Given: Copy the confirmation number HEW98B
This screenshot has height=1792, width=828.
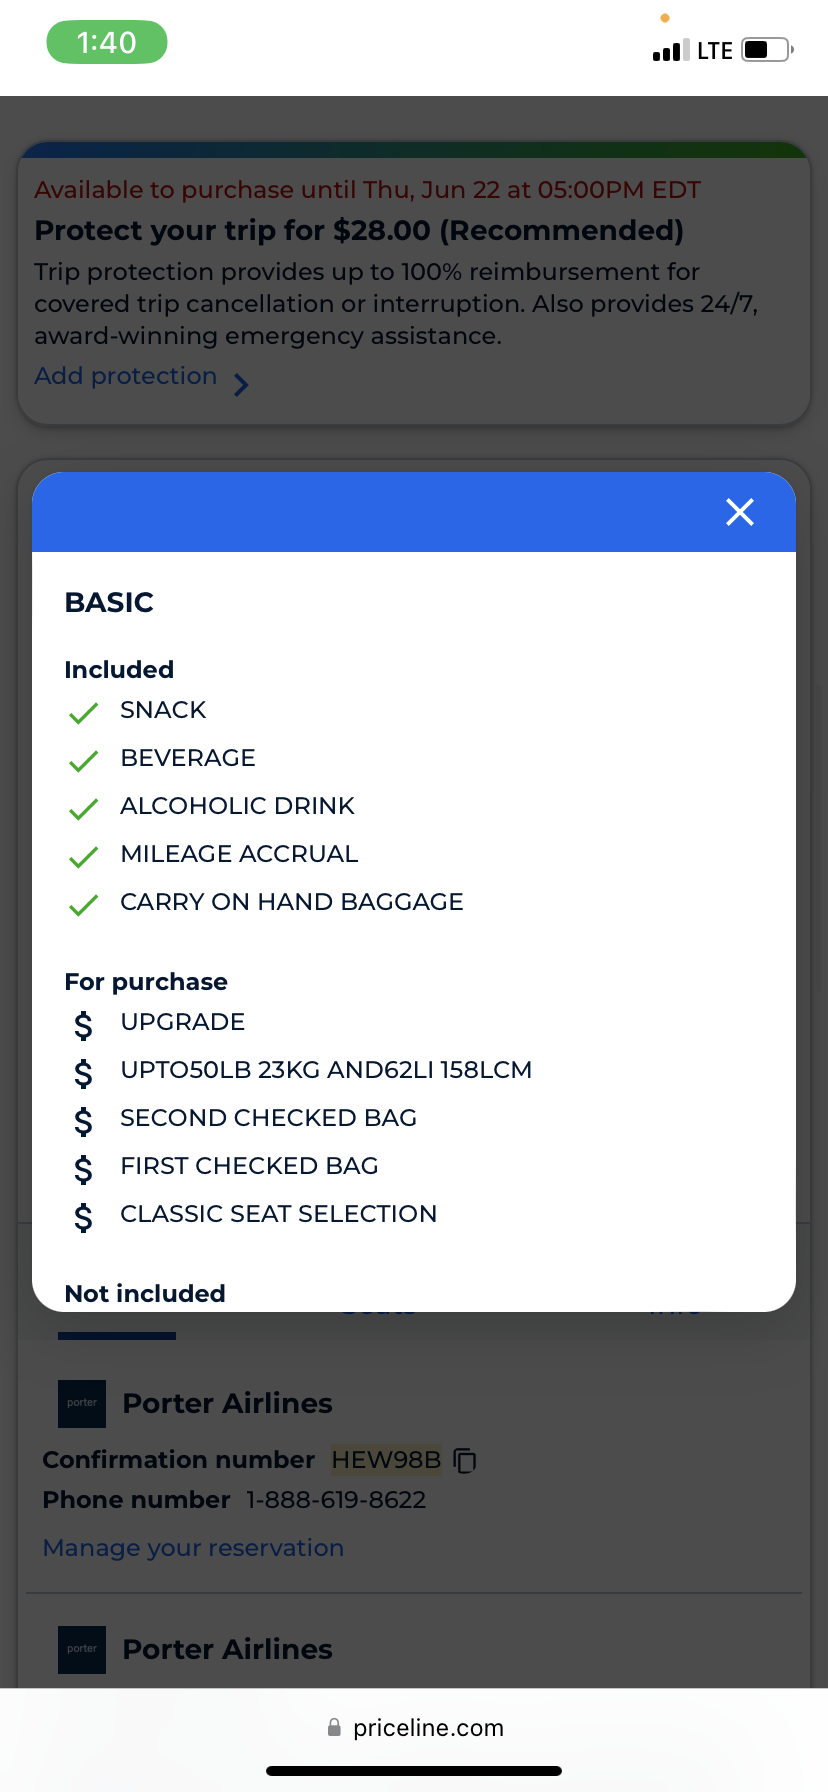Looking at the screenshot, I should pyautogui.click(x=465, y=1461).
